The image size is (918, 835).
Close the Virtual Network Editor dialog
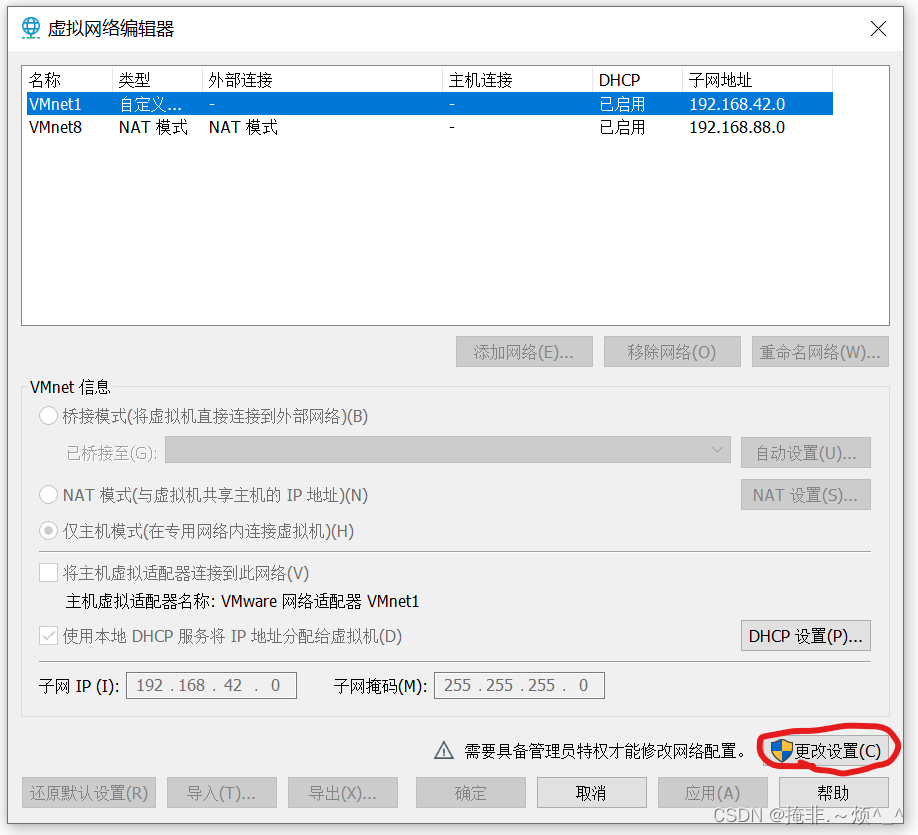point(878,28)
